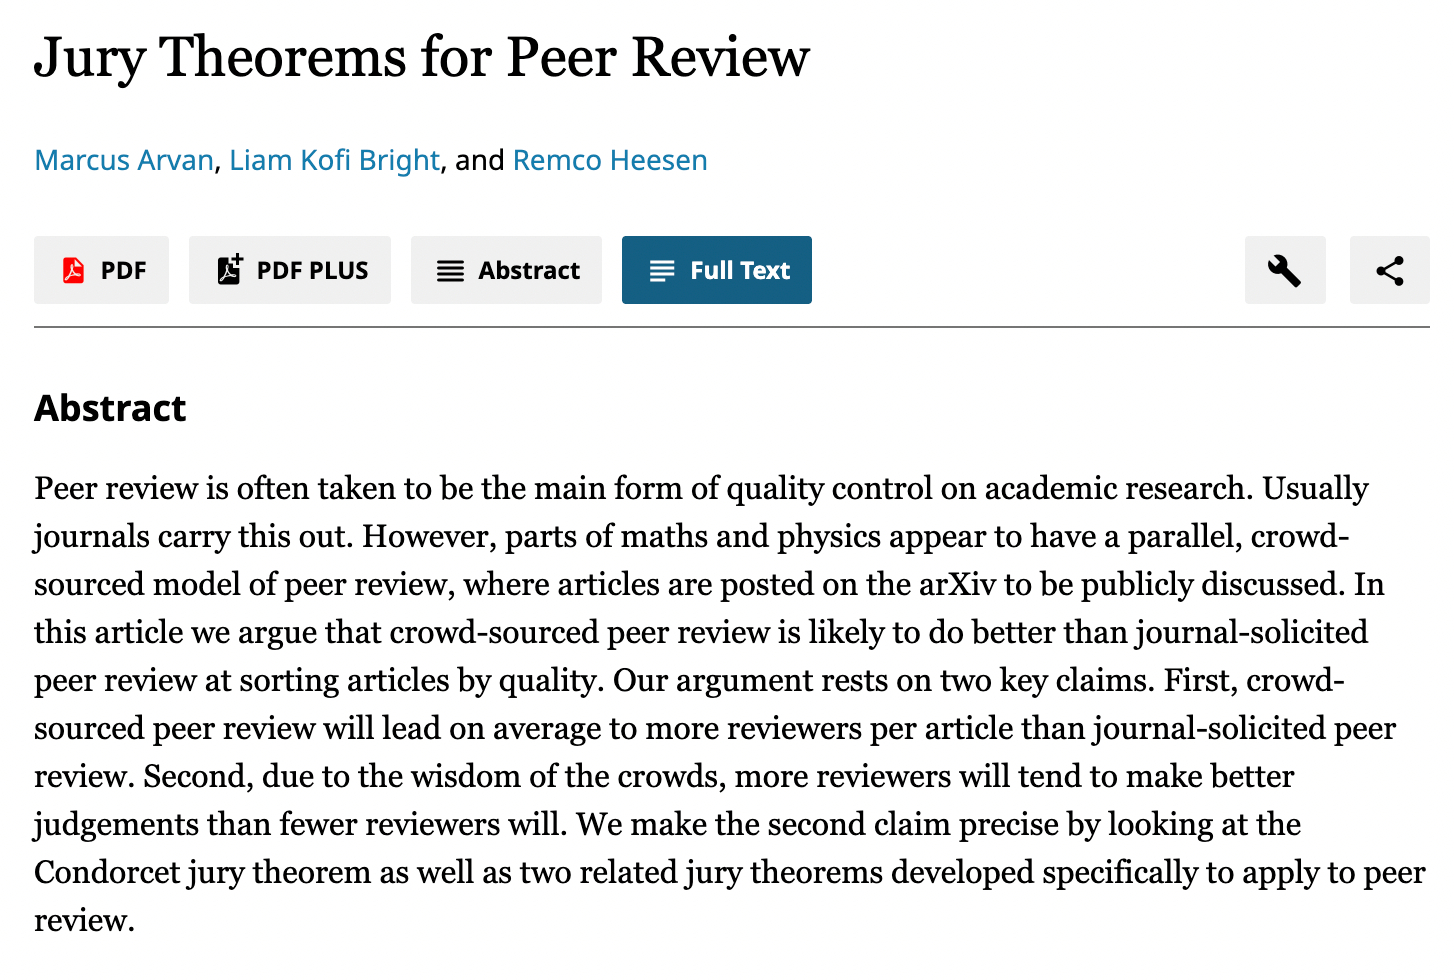This screenshot has width=1454, height=980.
Task: Switch to the Abstract tab
Action: coord(528,271)
